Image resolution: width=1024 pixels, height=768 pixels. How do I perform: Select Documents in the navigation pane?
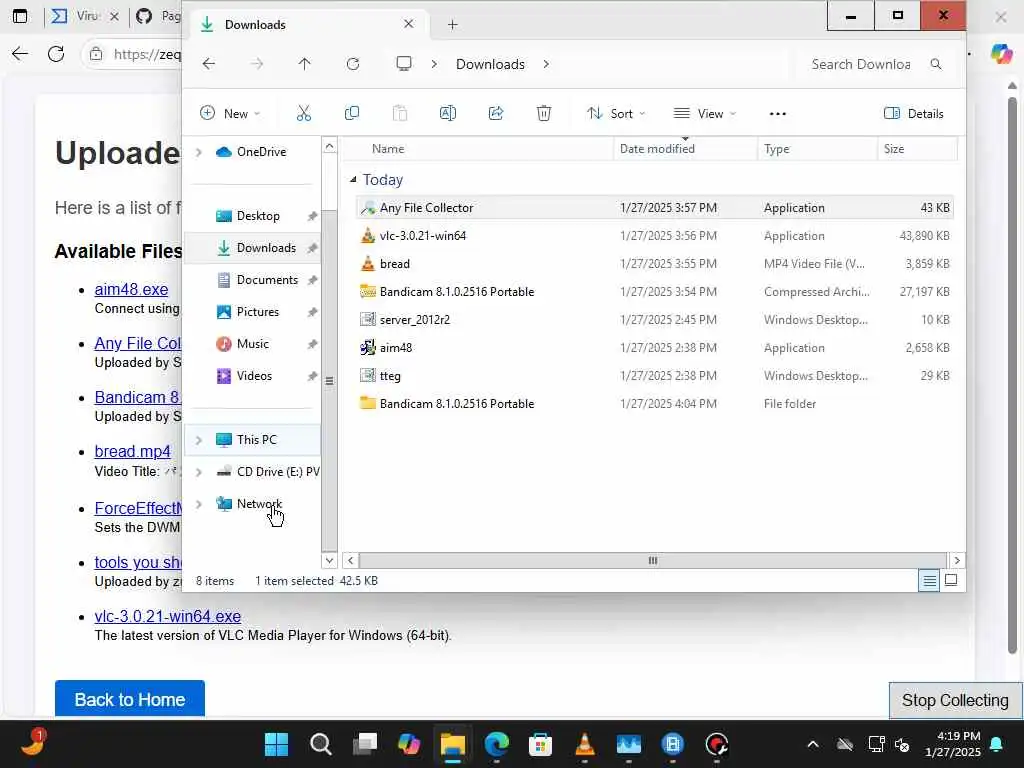[x=267, y=280]
